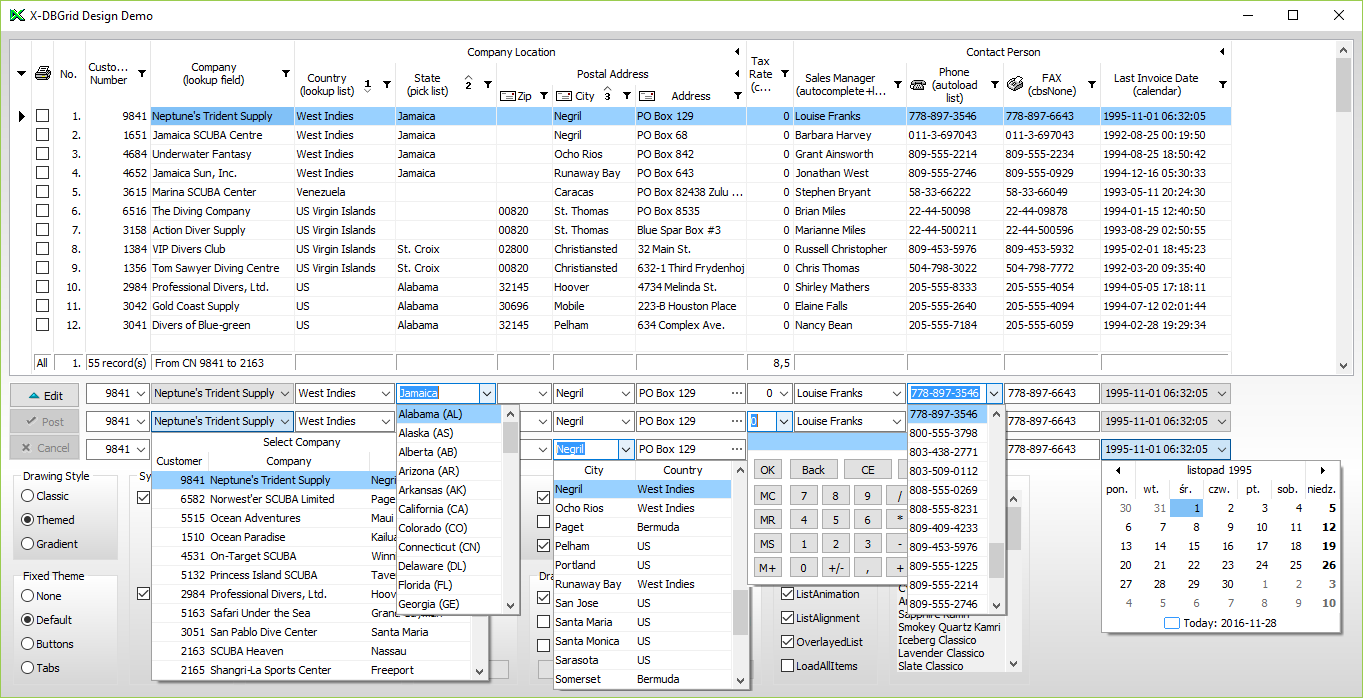Select California (CA) from state list
The image size is (1363, 698).
point(432,509)
